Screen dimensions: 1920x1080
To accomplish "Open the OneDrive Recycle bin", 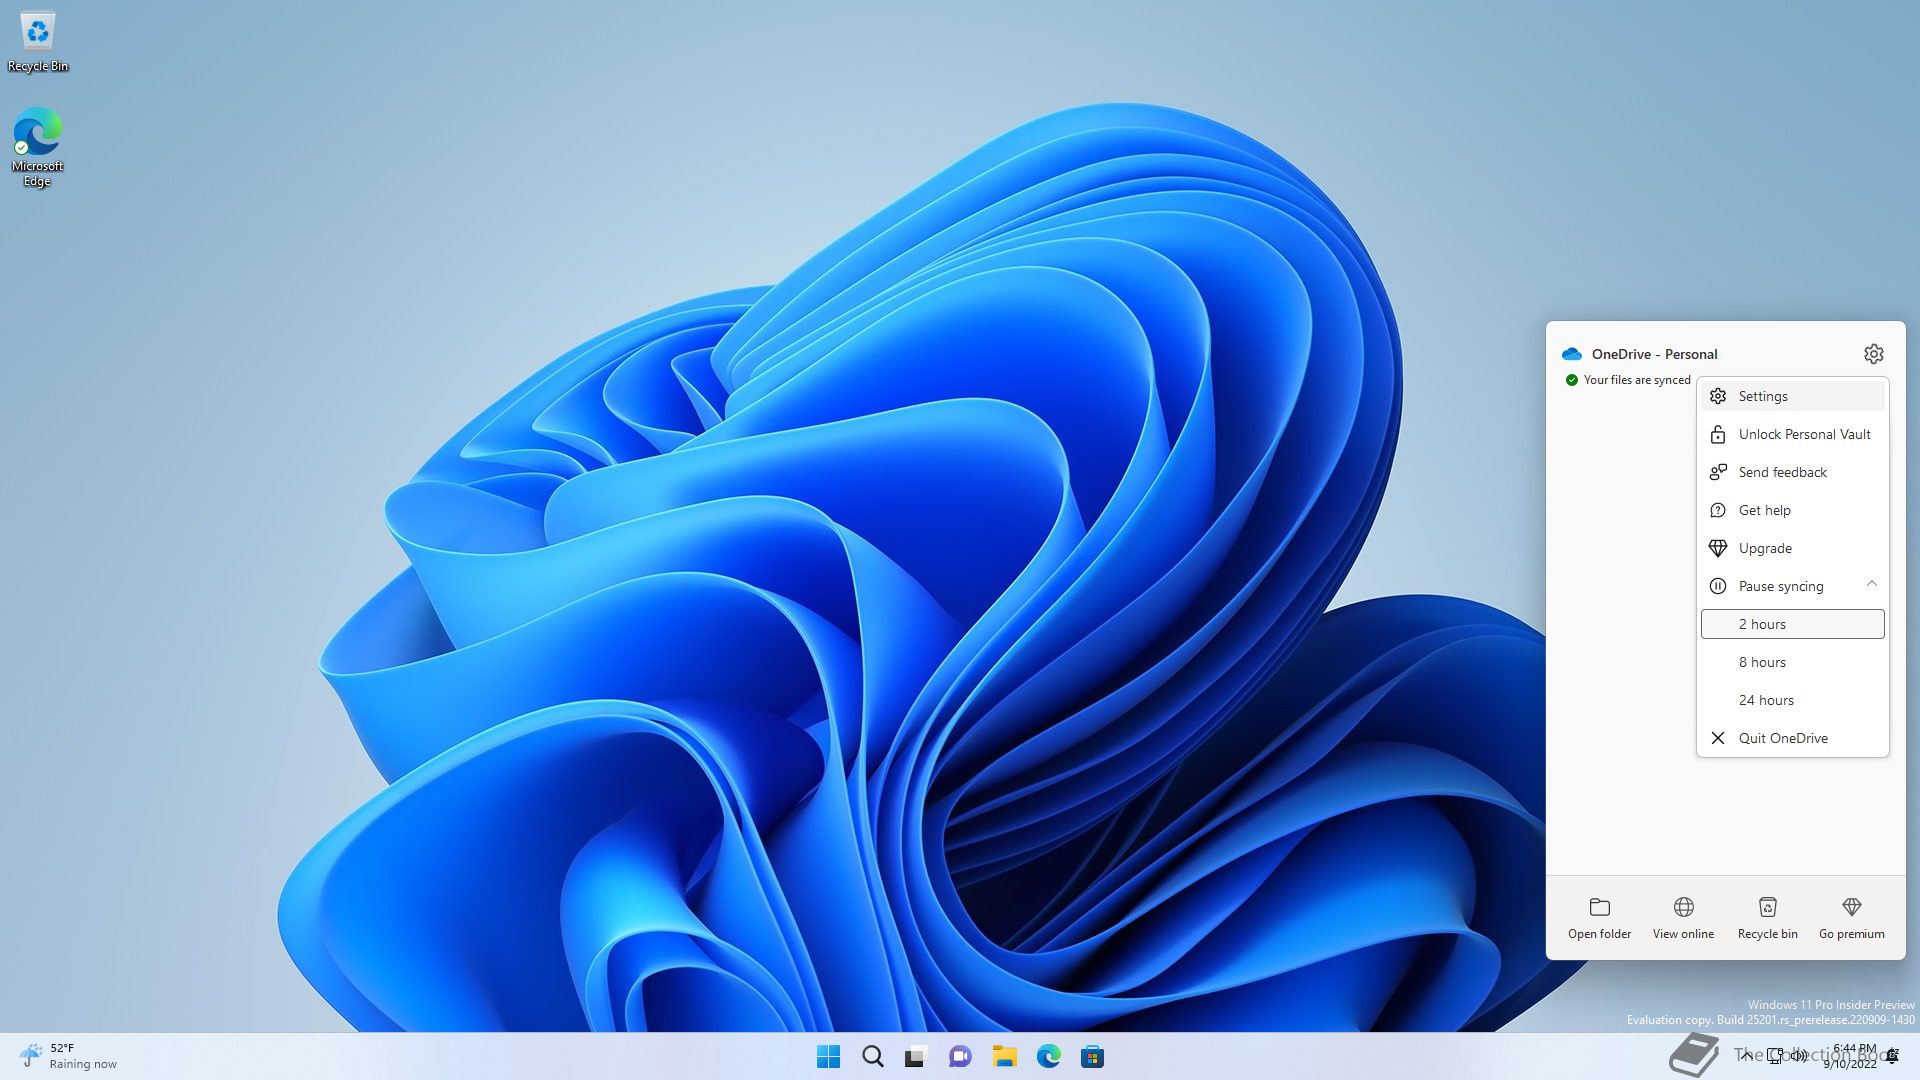I will 1767,917.
